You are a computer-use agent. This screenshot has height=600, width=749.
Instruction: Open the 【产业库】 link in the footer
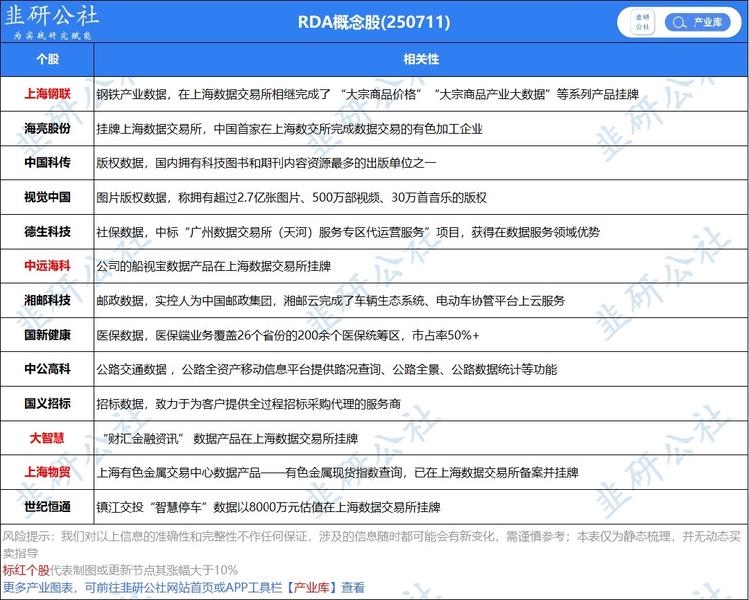click(x=311, y=587)
